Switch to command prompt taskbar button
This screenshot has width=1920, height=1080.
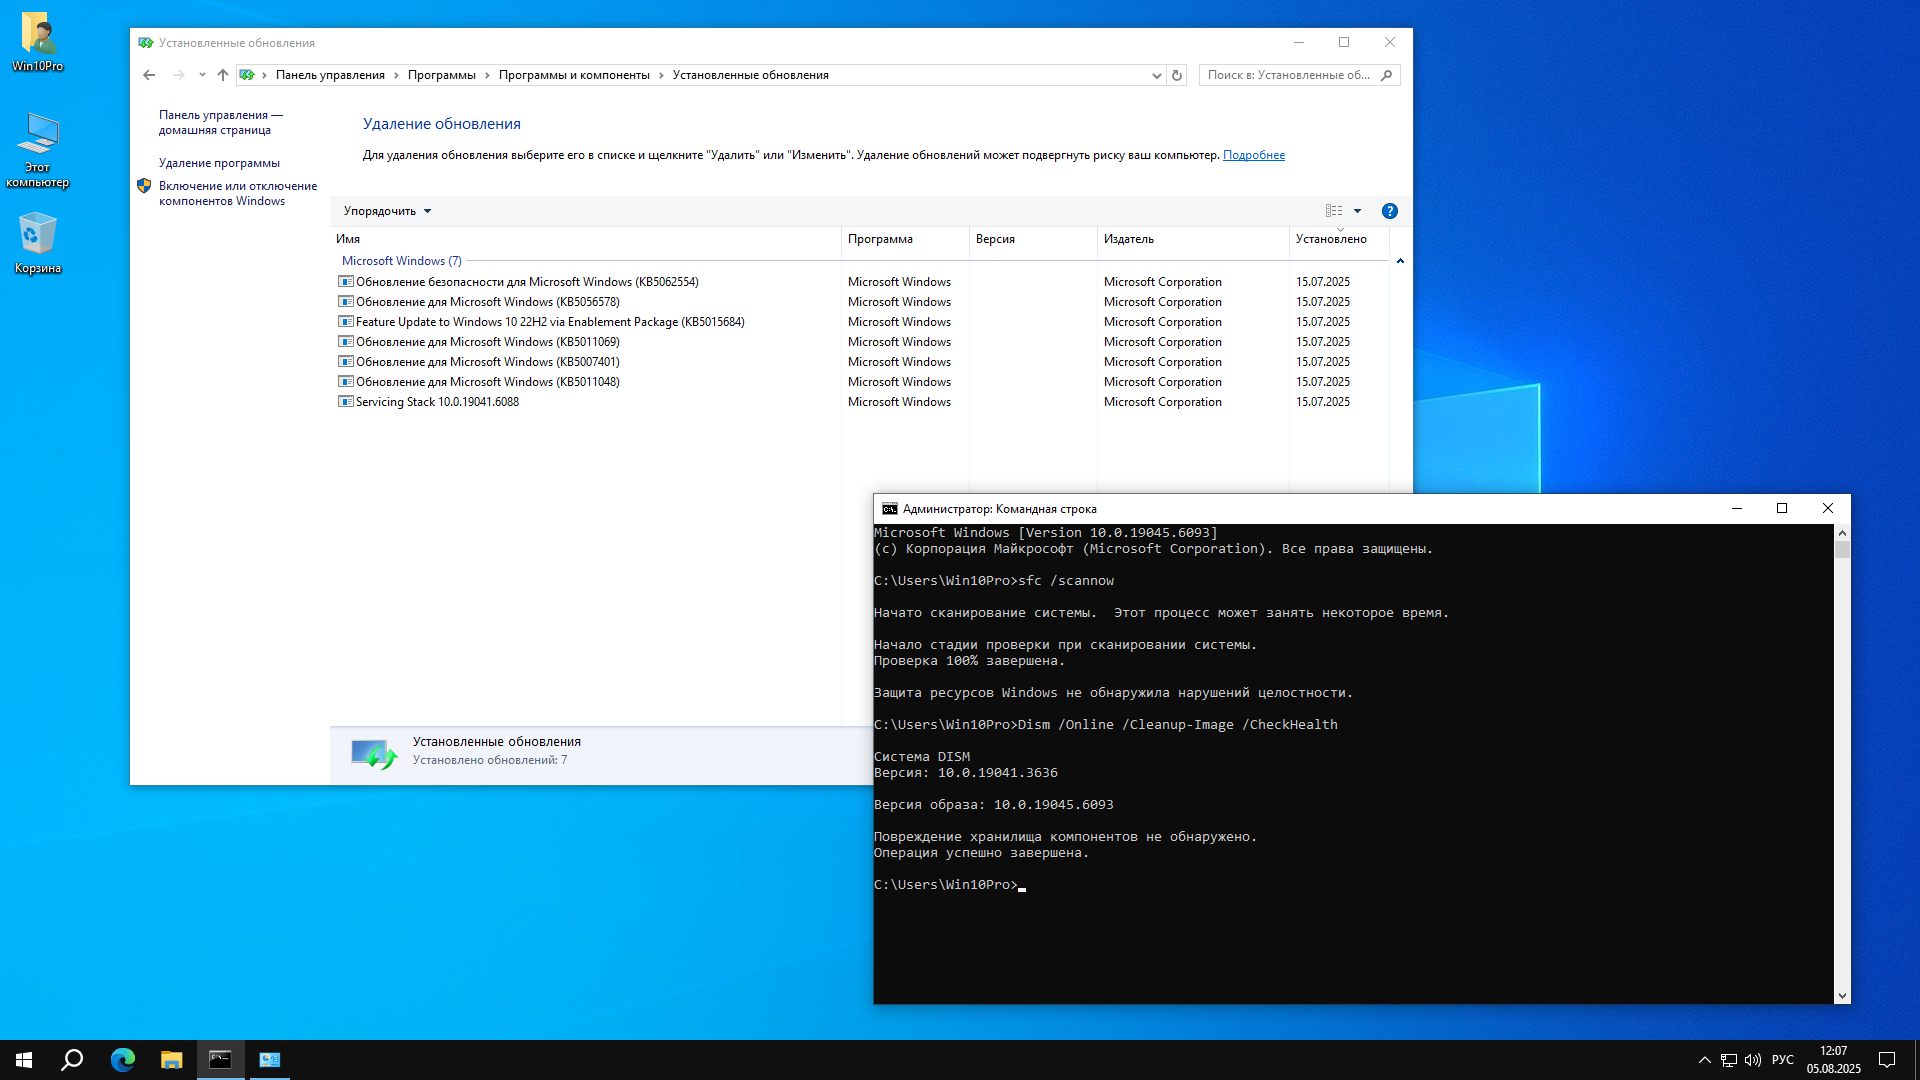220,1060
